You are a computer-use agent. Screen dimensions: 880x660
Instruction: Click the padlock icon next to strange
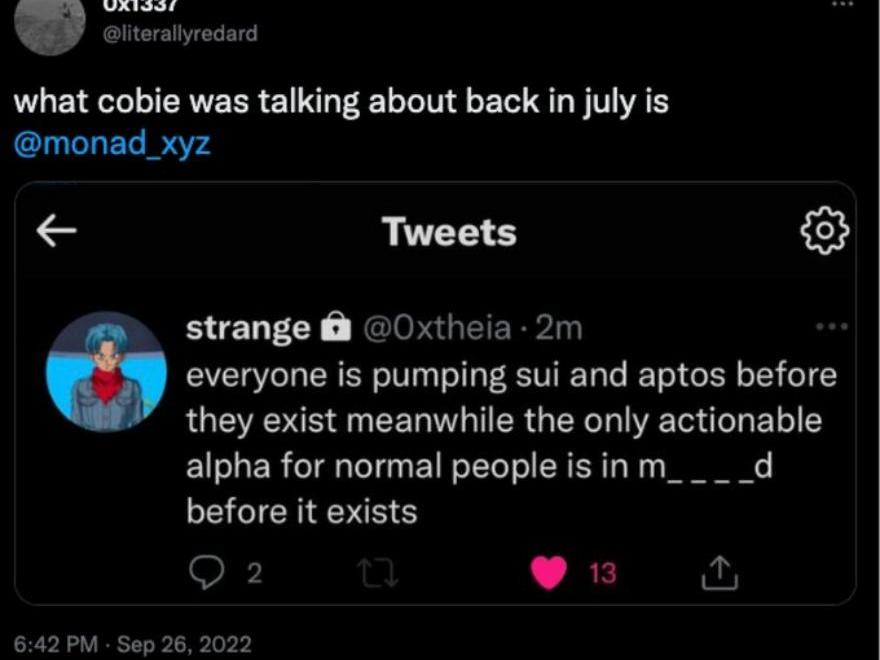point(336,327)
